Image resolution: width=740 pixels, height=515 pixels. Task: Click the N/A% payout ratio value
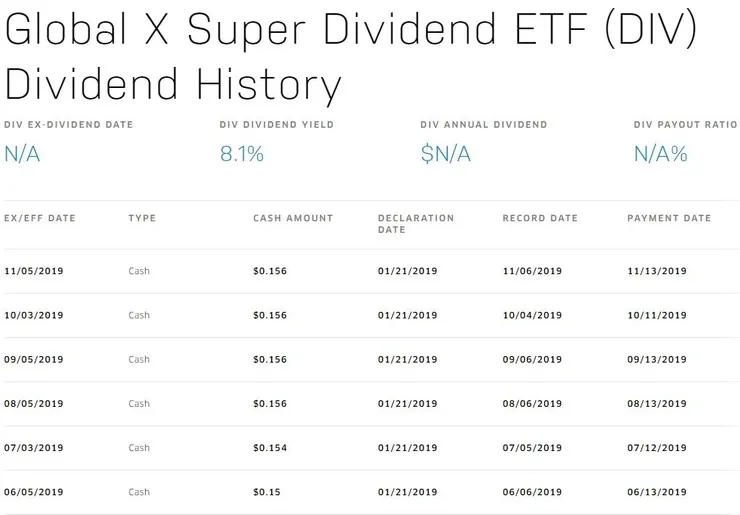(661, 154)
